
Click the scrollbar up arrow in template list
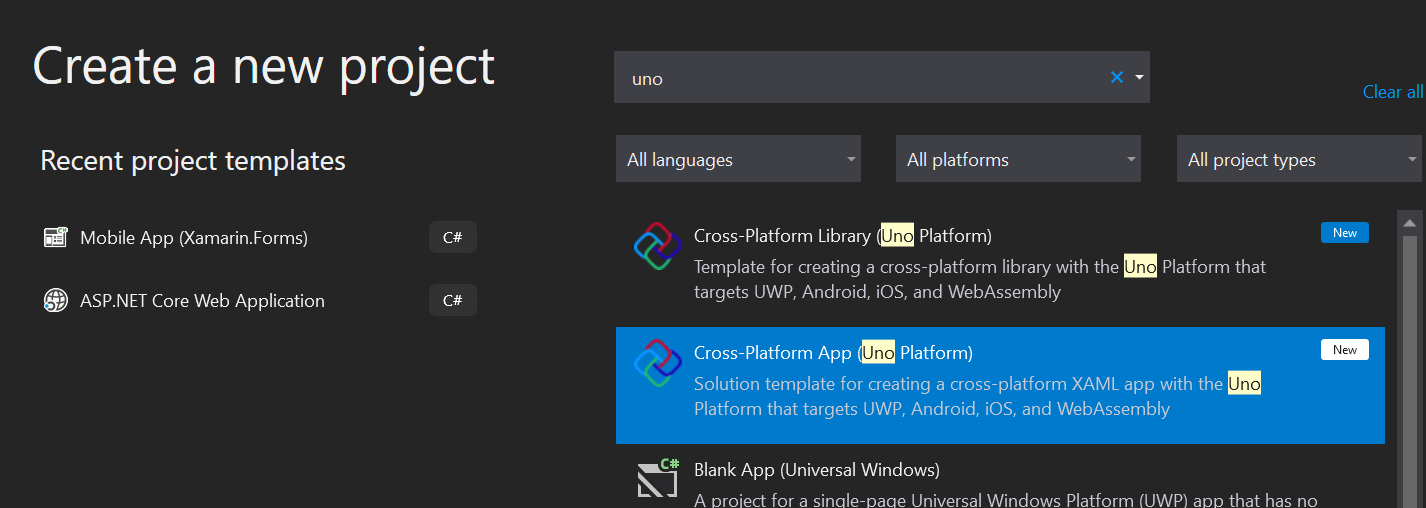1410,222
